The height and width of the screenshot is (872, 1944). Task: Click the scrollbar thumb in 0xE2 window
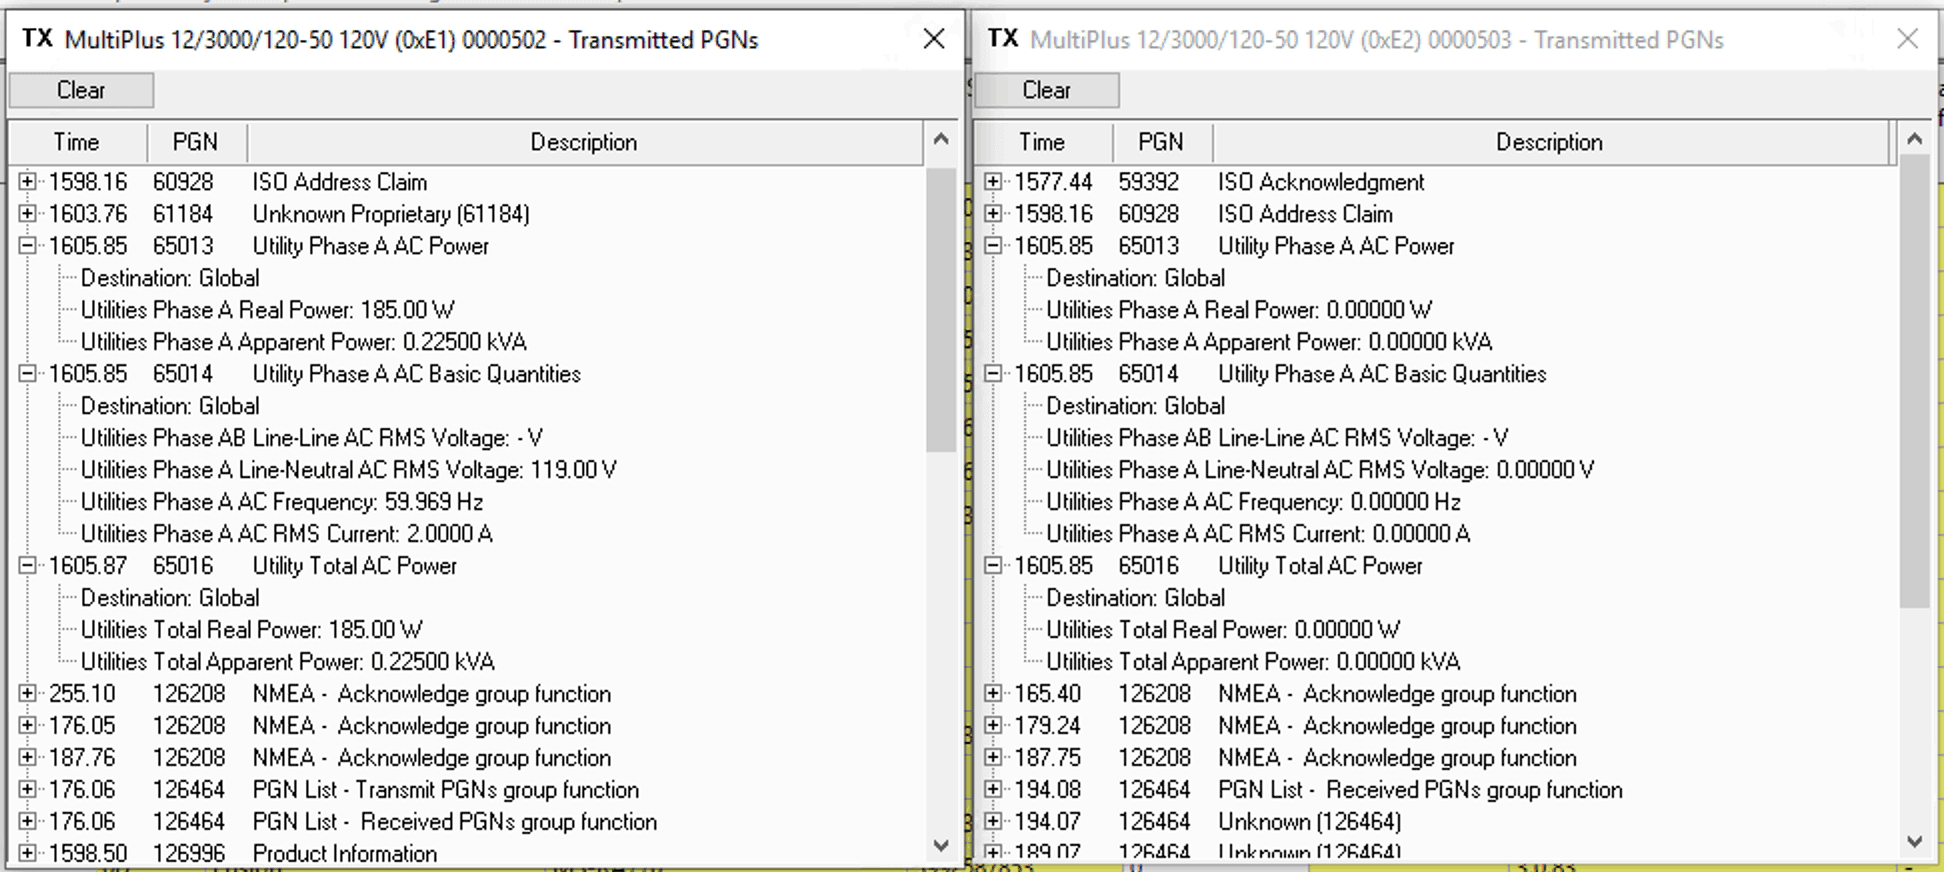(1914, 381)
